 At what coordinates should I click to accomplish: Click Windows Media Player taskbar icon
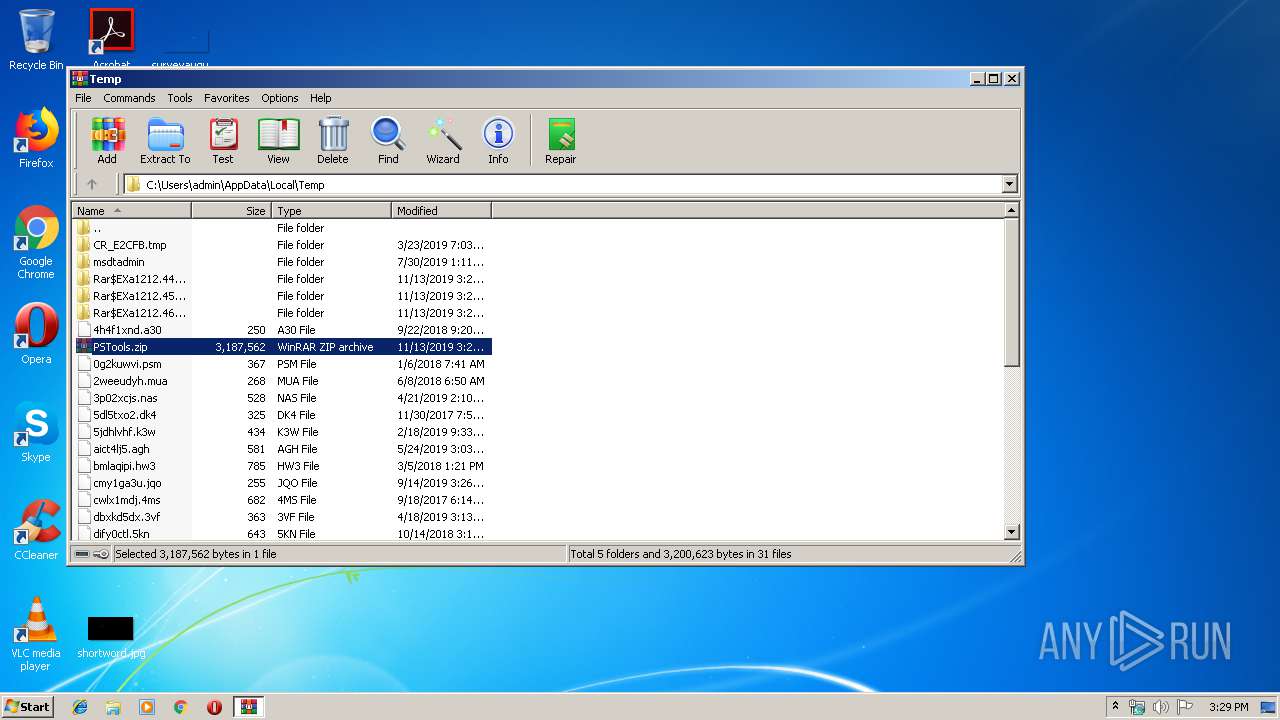point(147,707)
